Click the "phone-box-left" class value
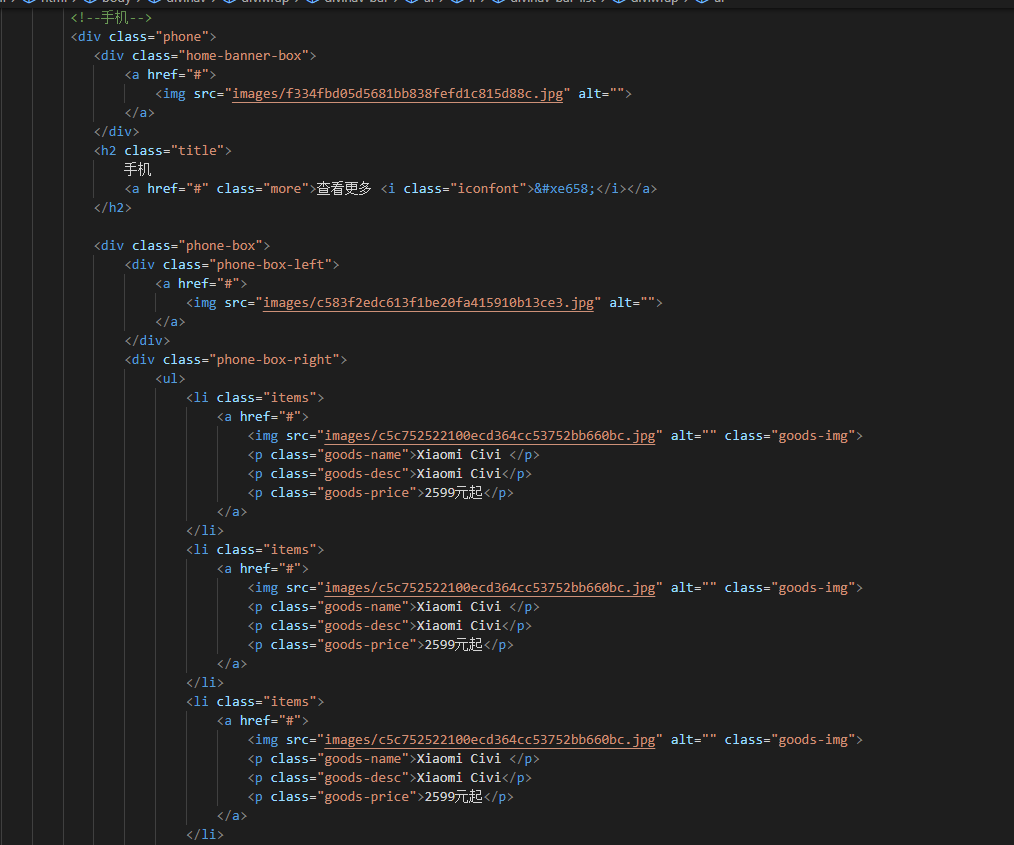 pyautogui.click(x=270, y=264)
